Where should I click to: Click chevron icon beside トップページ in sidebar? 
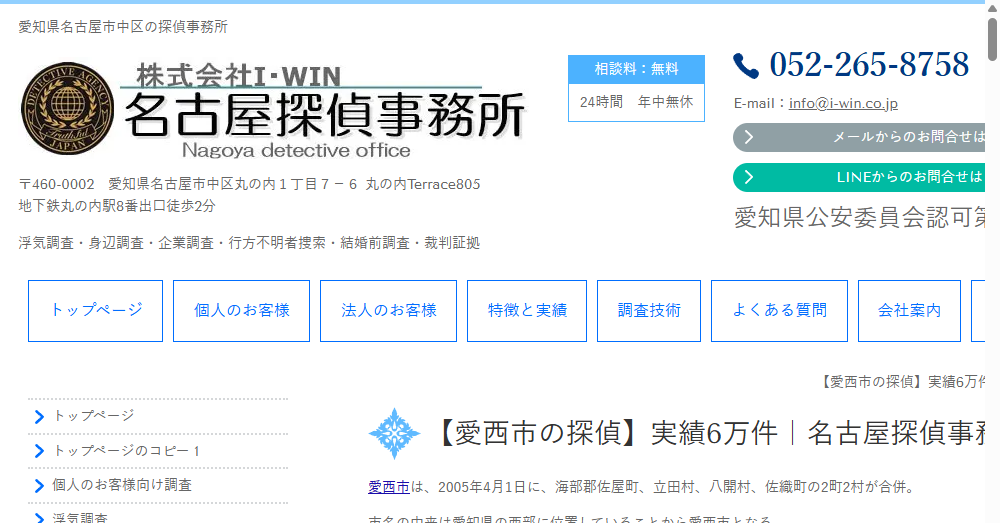click(39, 417)
